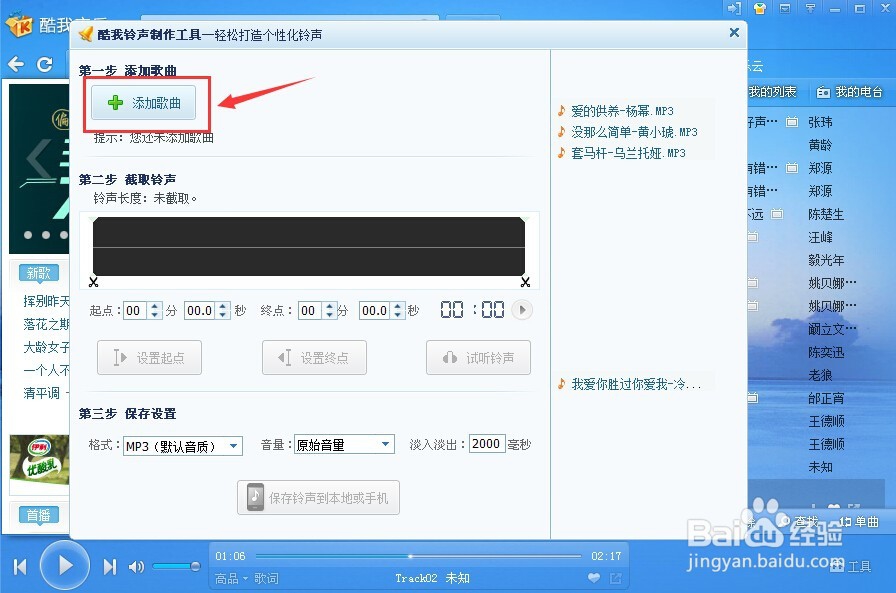The width and height of the screenshot is (896, 593).
Task: Click the change skin shirt icon
Action: [x=759, y=9]
